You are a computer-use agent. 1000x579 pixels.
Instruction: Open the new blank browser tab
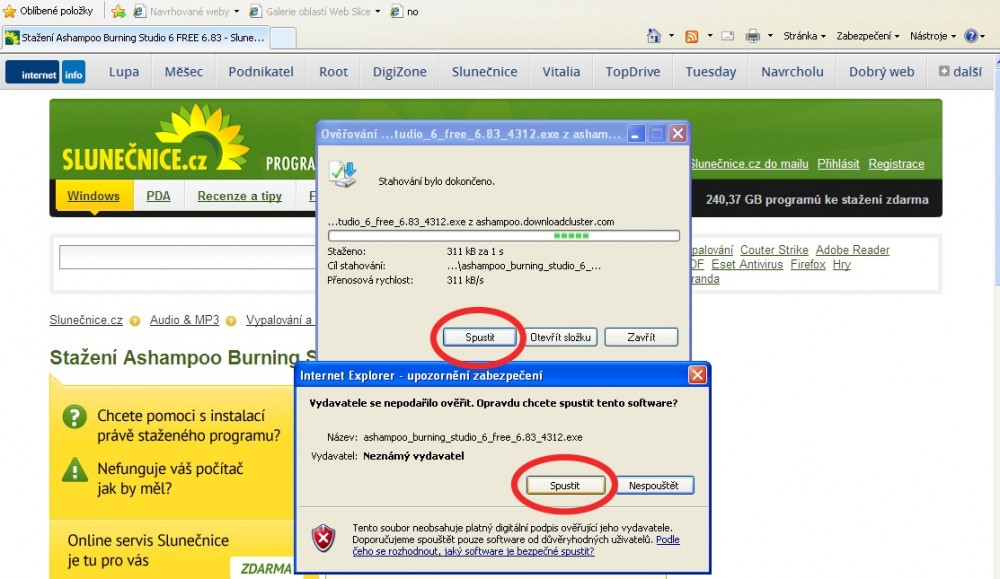pyautogui.click(x=283, y=38)
